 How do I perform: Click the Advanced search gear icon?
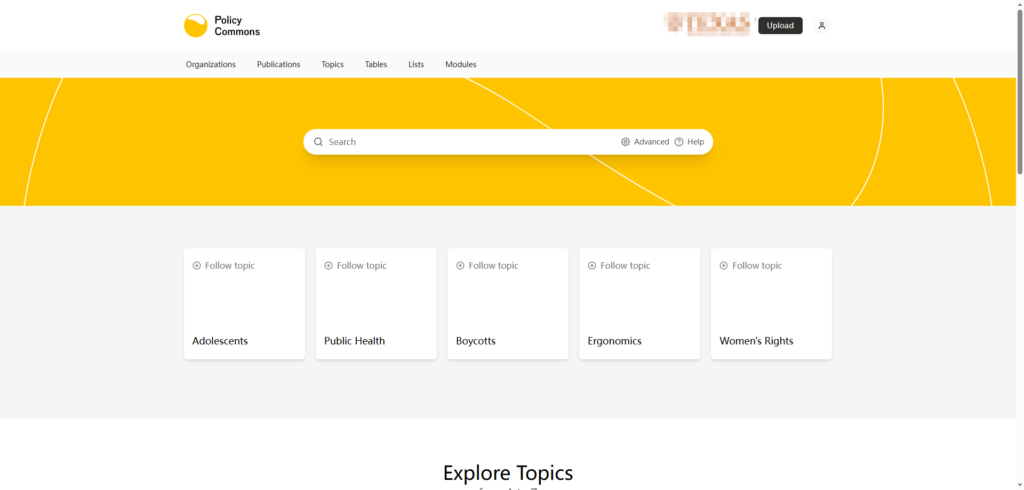(x=625, y=142)
